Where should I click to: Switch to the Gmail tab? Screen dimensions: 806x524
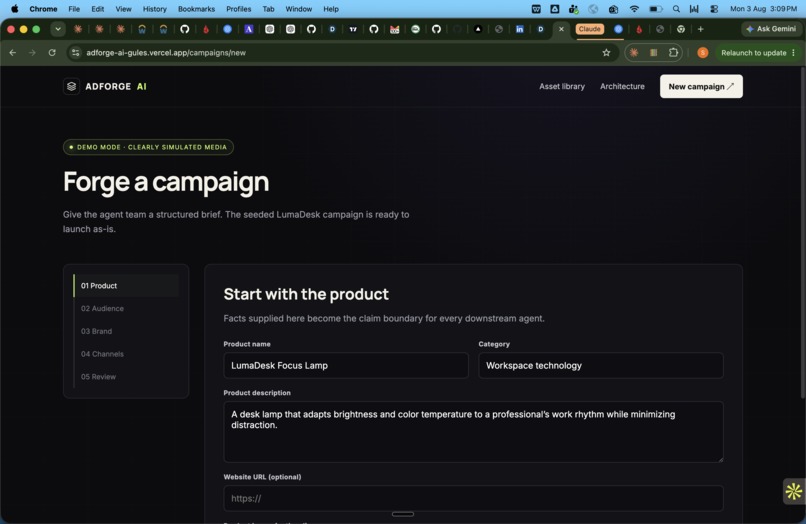point(394,29)
